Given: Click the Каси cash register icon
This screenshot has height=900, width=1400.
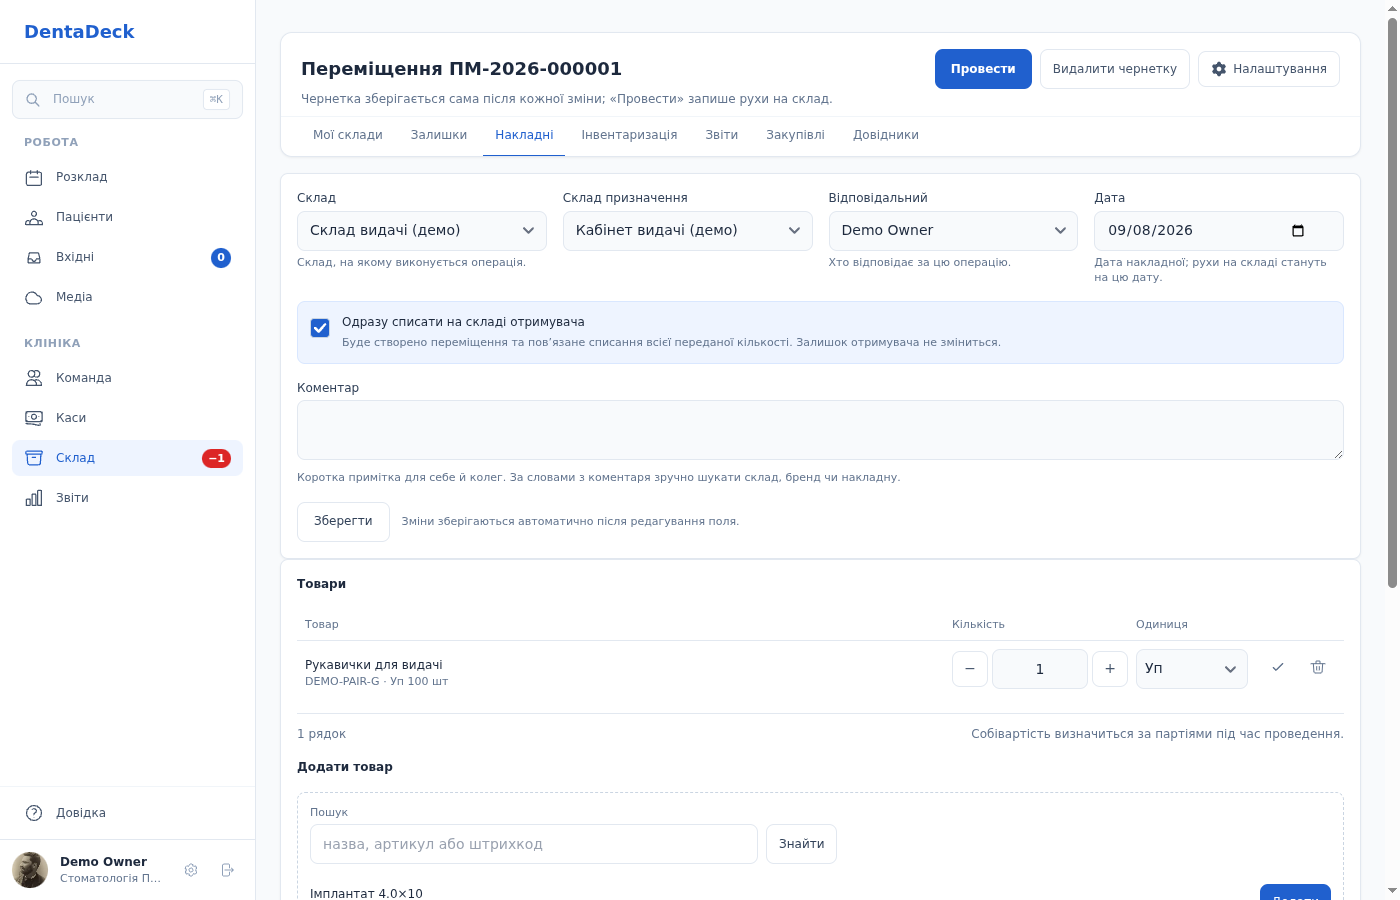Looking at the screenshot, I should pyautogui.click(x=34, y=418).
